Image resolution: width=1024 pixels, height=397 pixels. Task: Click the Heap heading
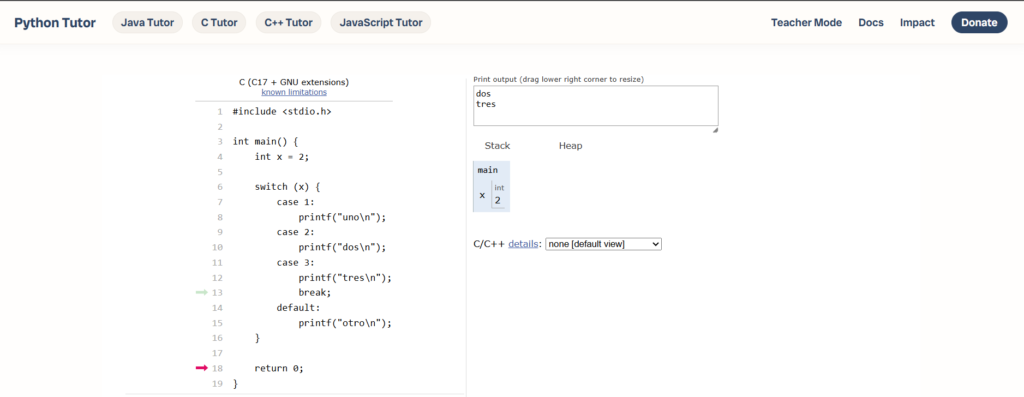coord(570,146)
